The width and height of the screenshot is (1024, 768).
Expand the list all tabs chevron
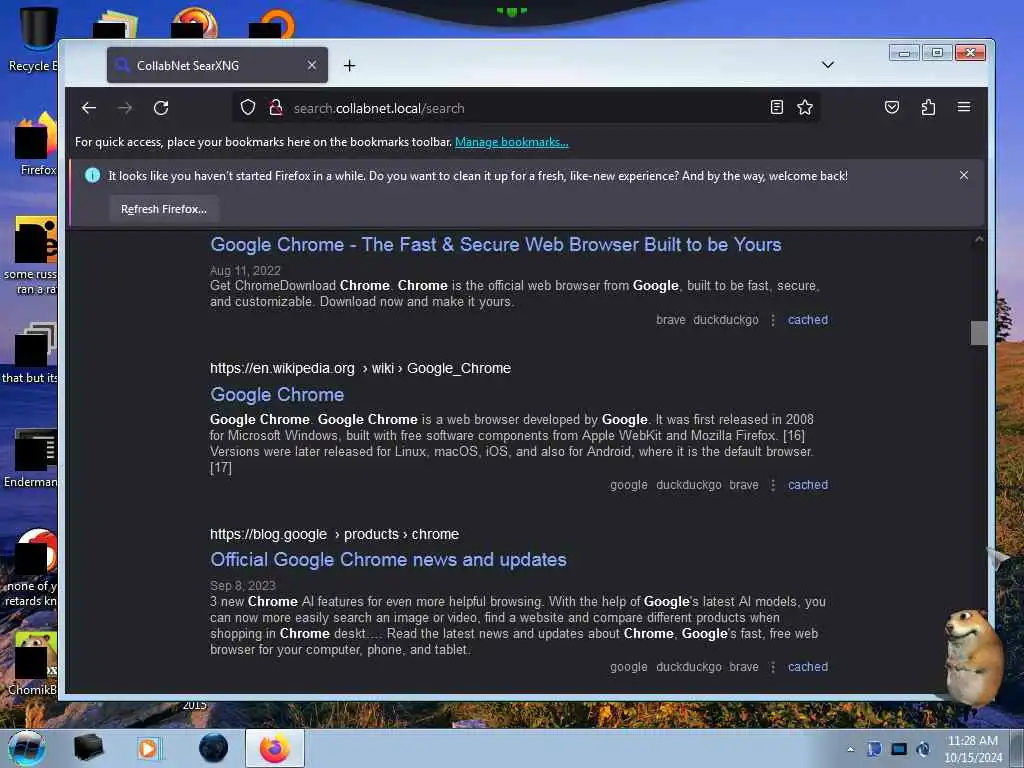pyautogui.click(x=827, y=65)
